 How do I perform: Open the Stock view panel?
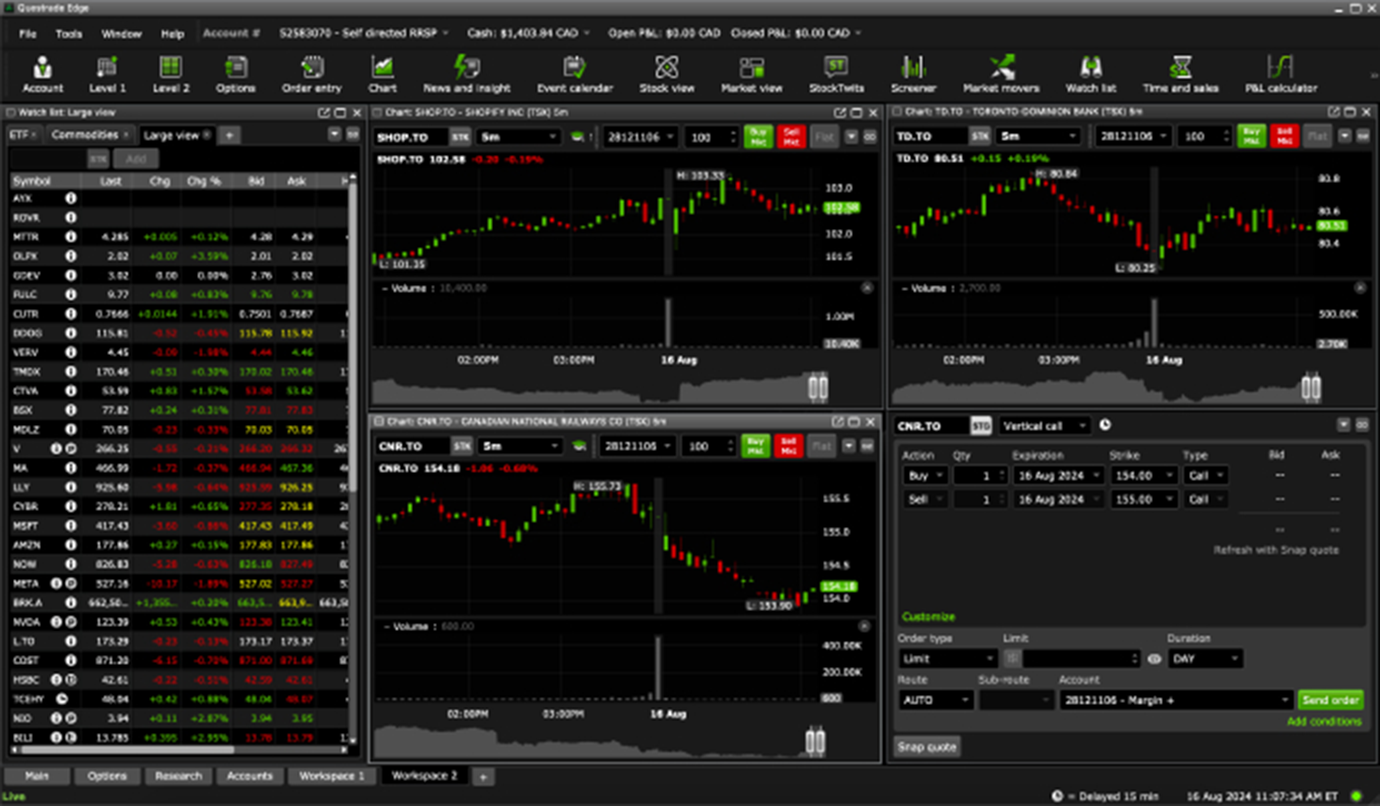click(666, 73)
